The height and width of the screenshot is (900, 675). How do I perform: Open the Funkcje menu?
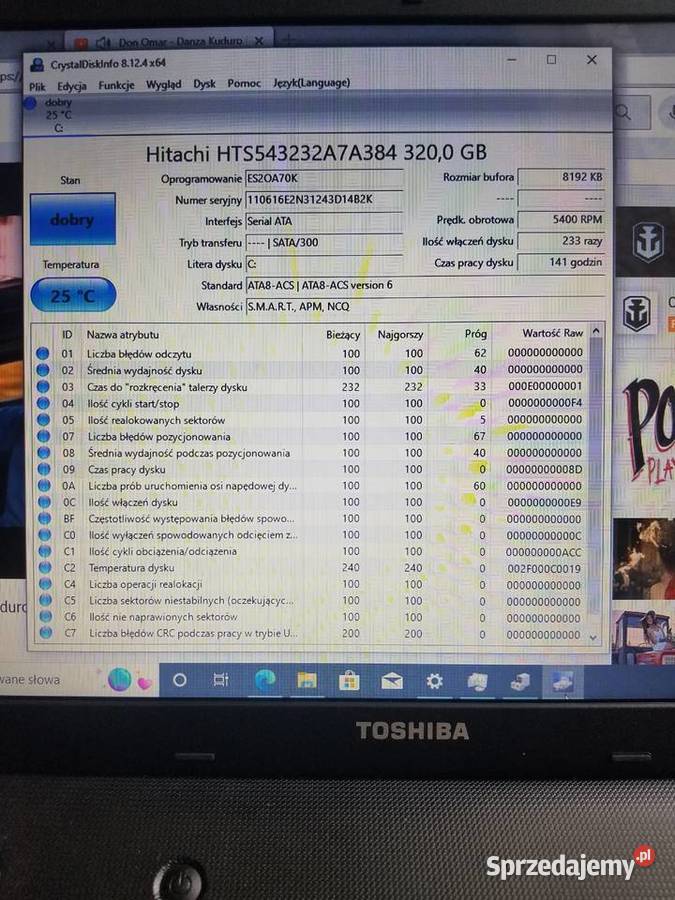tap(116, 86)
